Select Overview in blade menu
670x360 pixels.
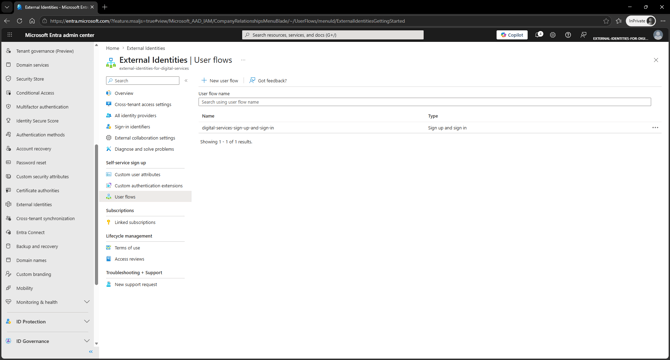point(124,93)
